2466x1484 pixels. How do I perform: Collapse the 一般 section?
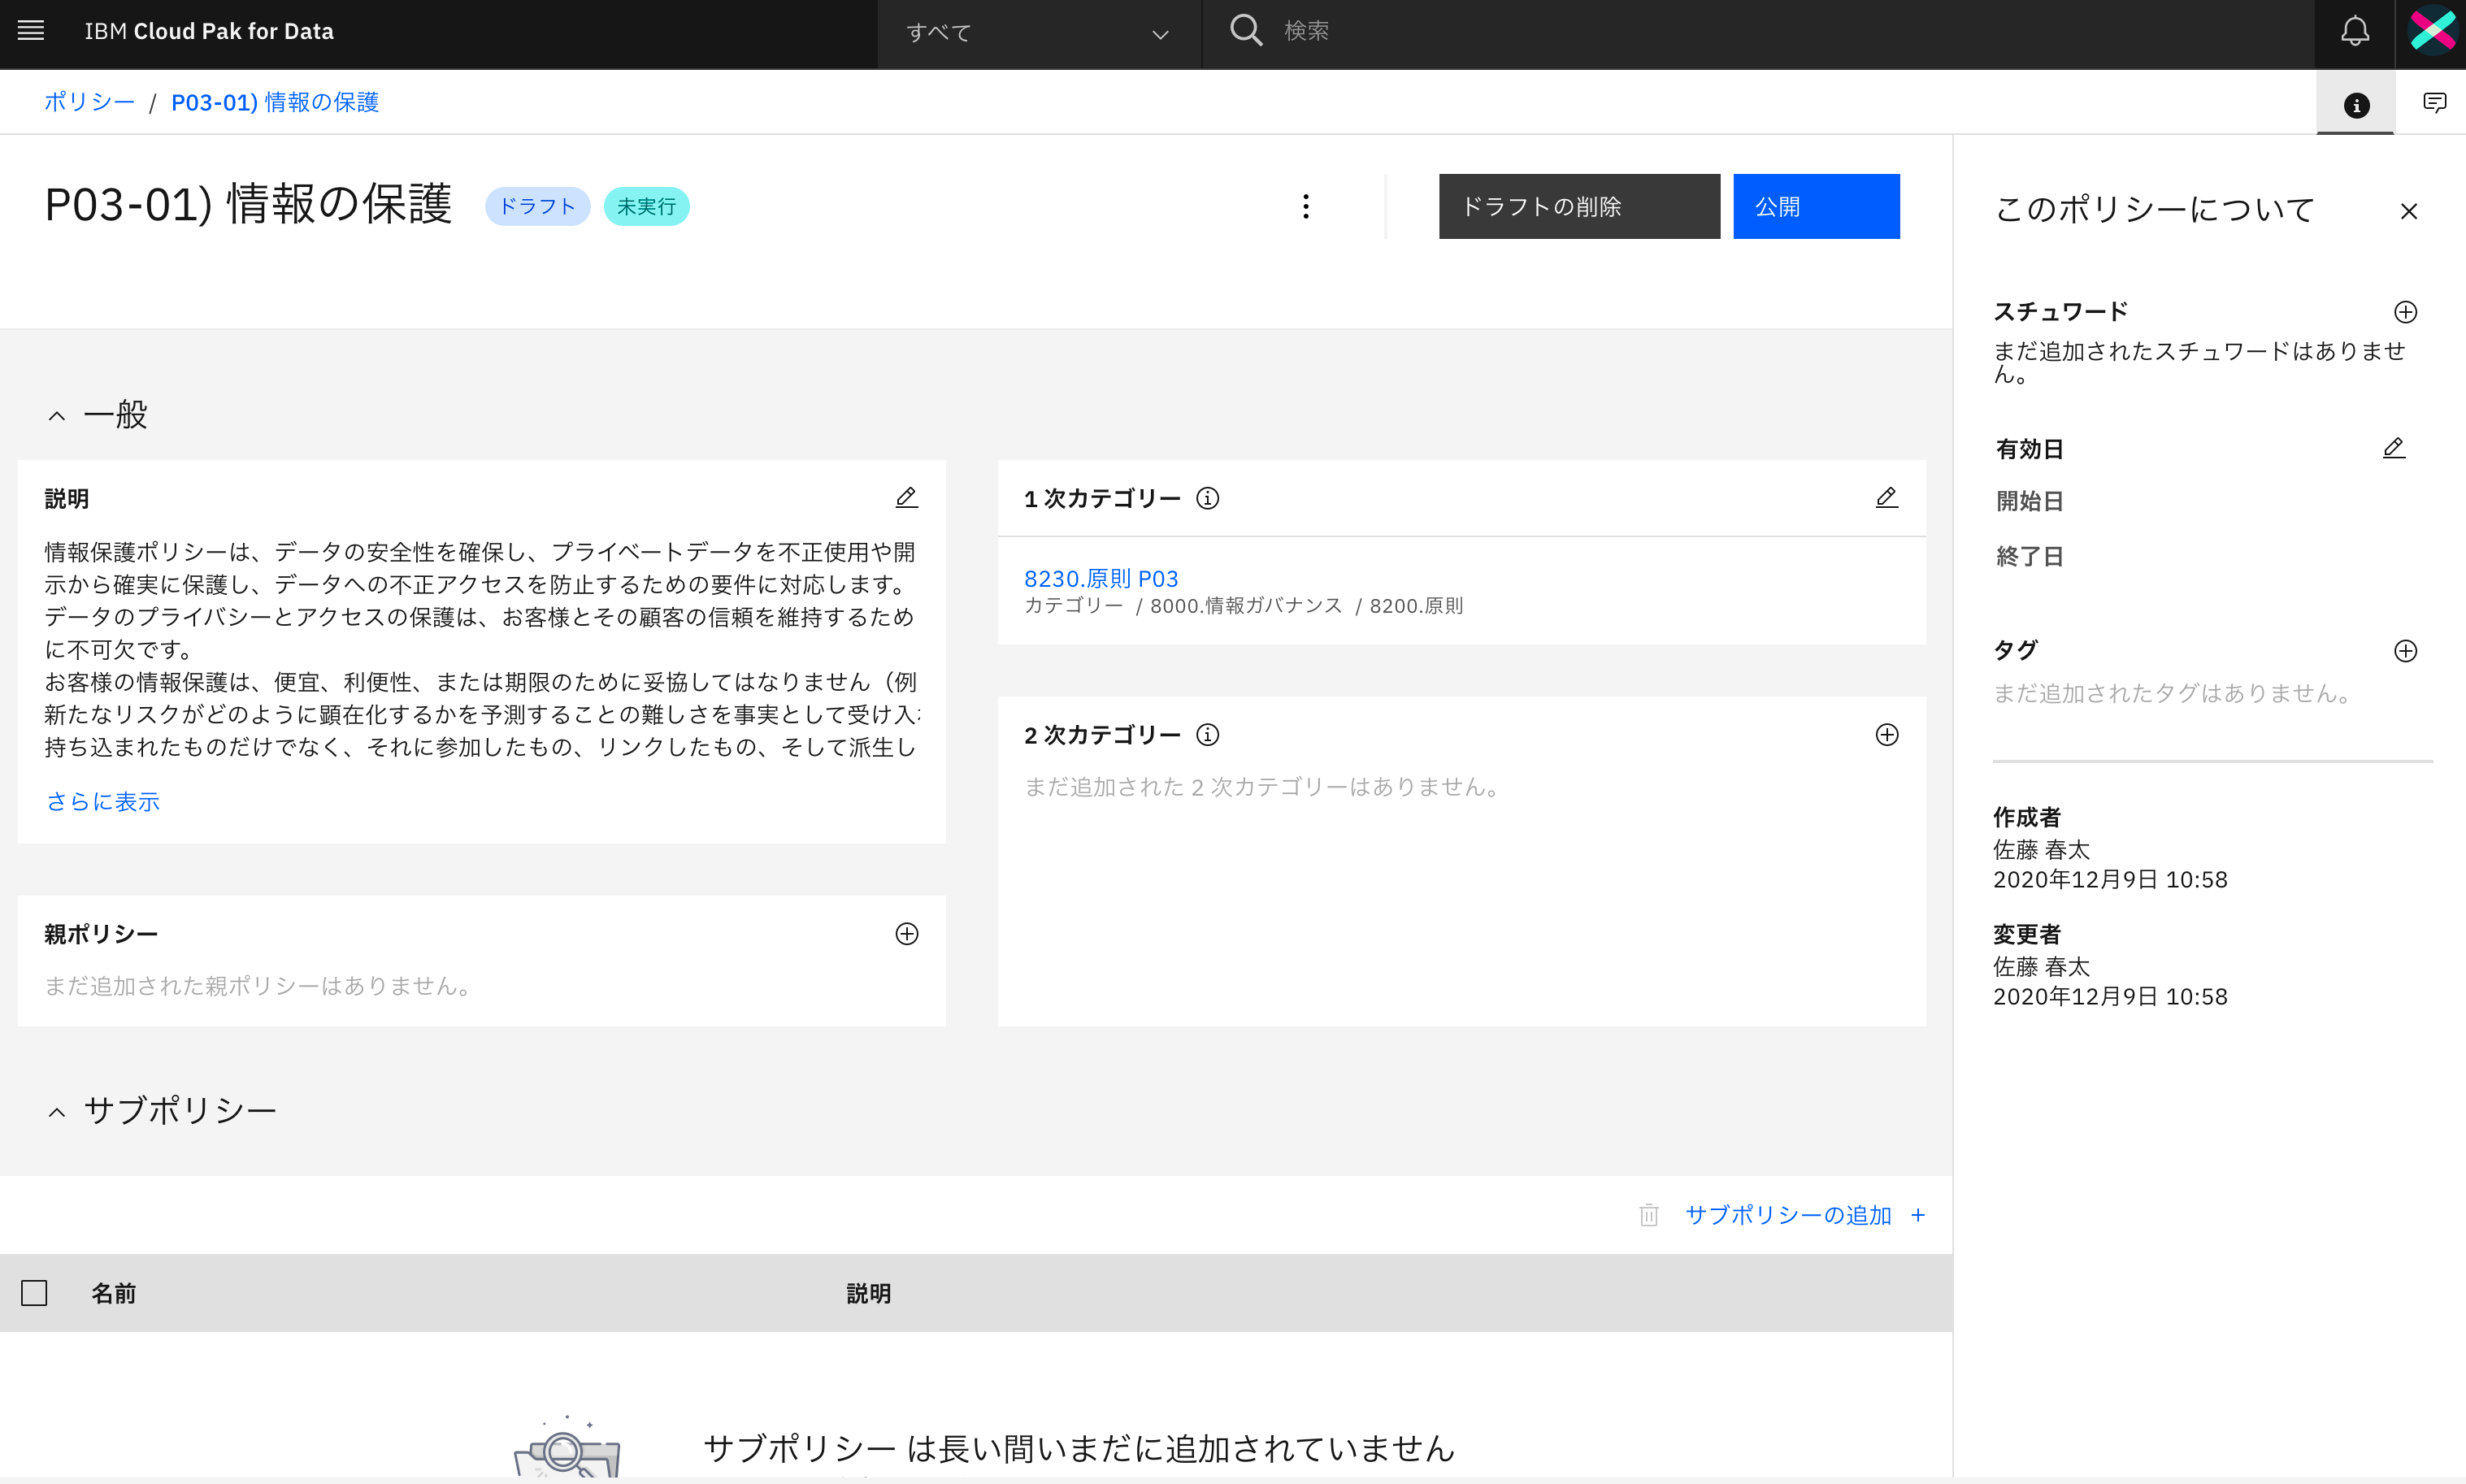point(57,416)
